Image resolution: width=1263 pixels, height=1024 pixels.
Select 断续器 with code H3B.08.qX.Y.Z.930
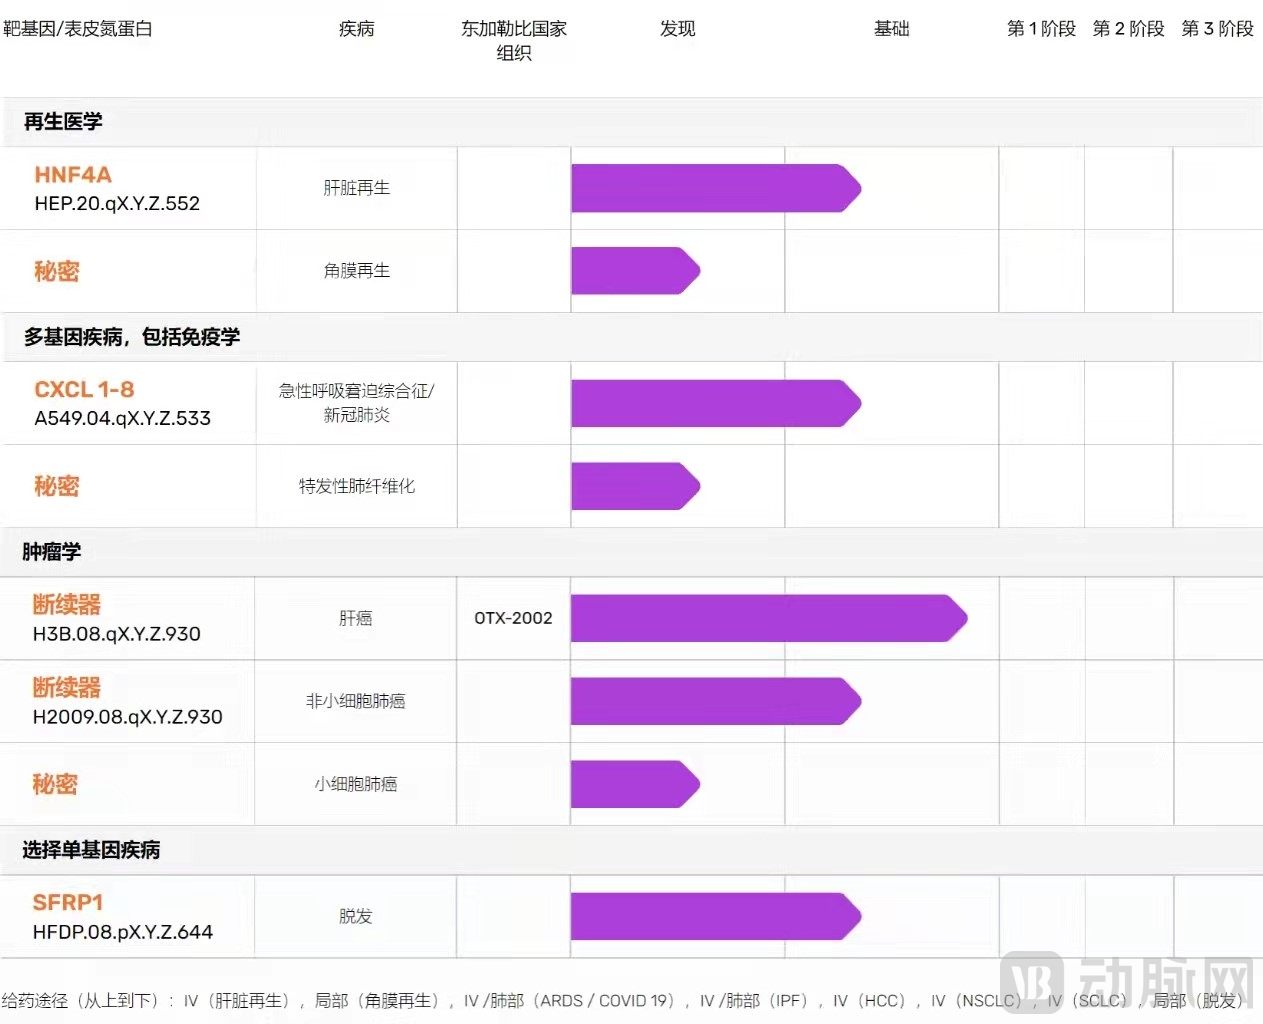pyautogui.click(x=67, y=605)
